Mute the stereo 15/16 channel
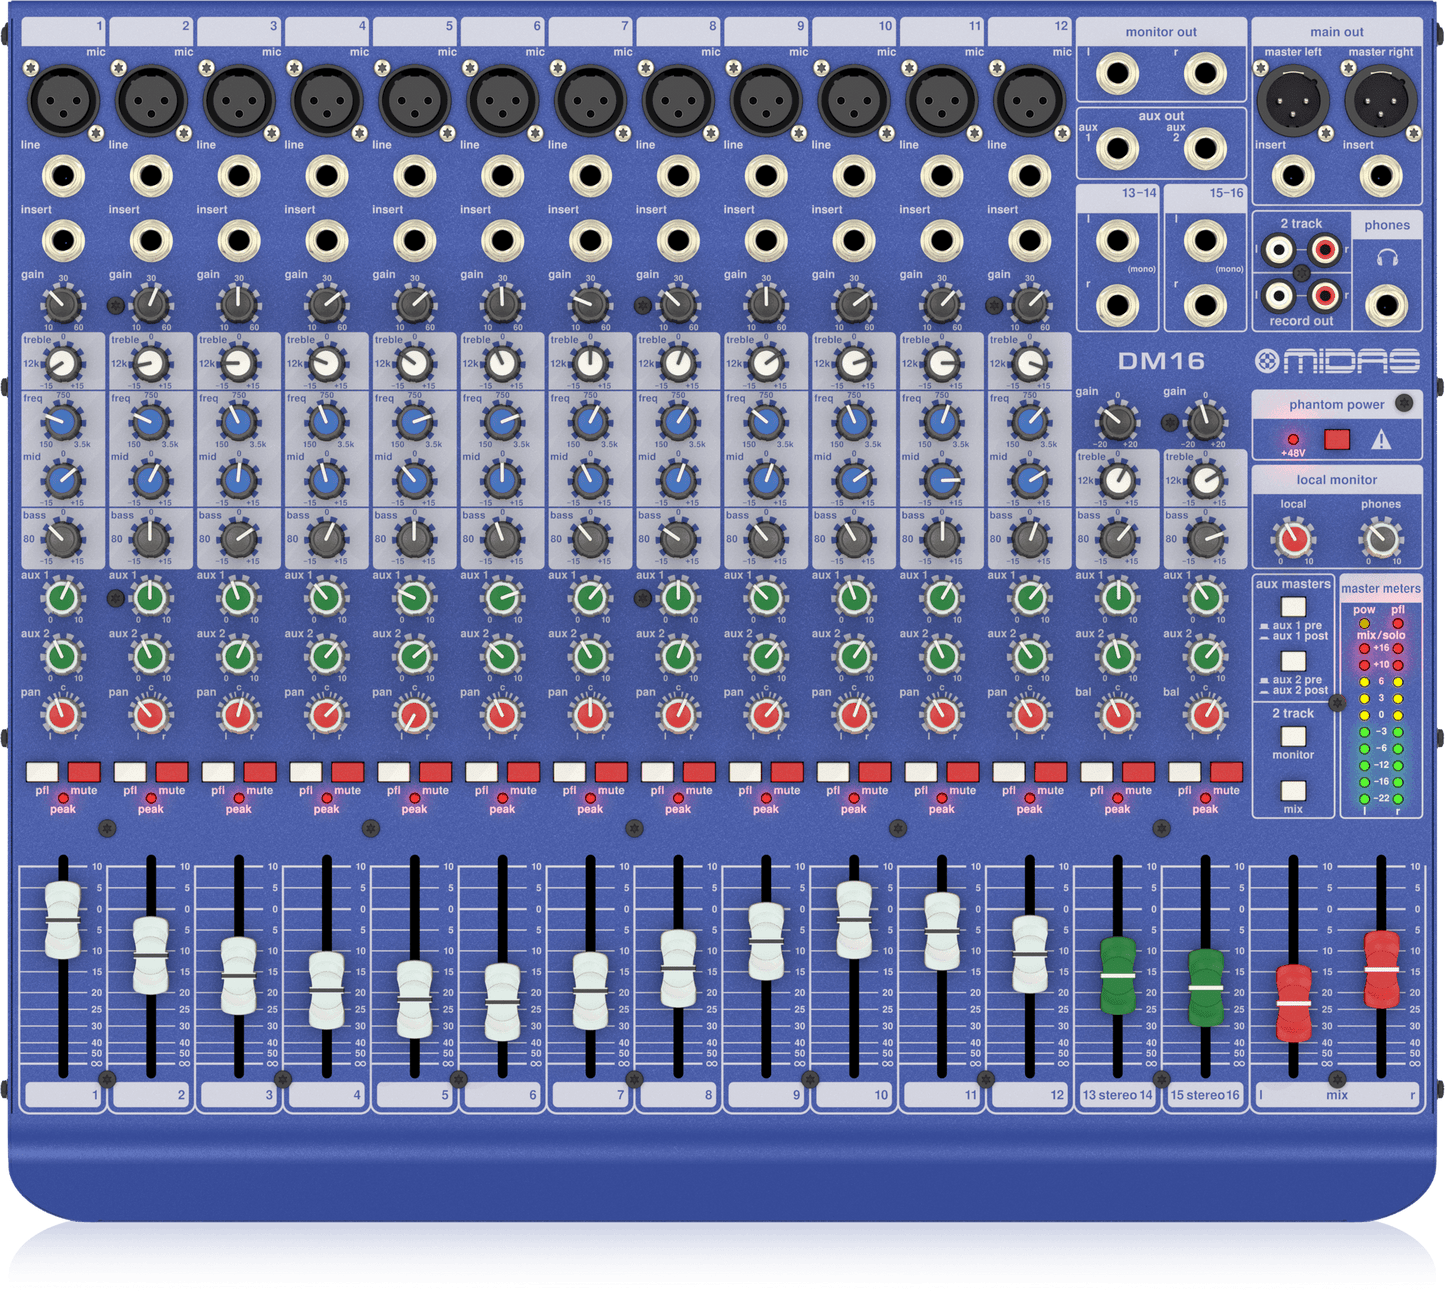The width and height of the screenshot is (1445, 1304). click(x=1226, y=772)
